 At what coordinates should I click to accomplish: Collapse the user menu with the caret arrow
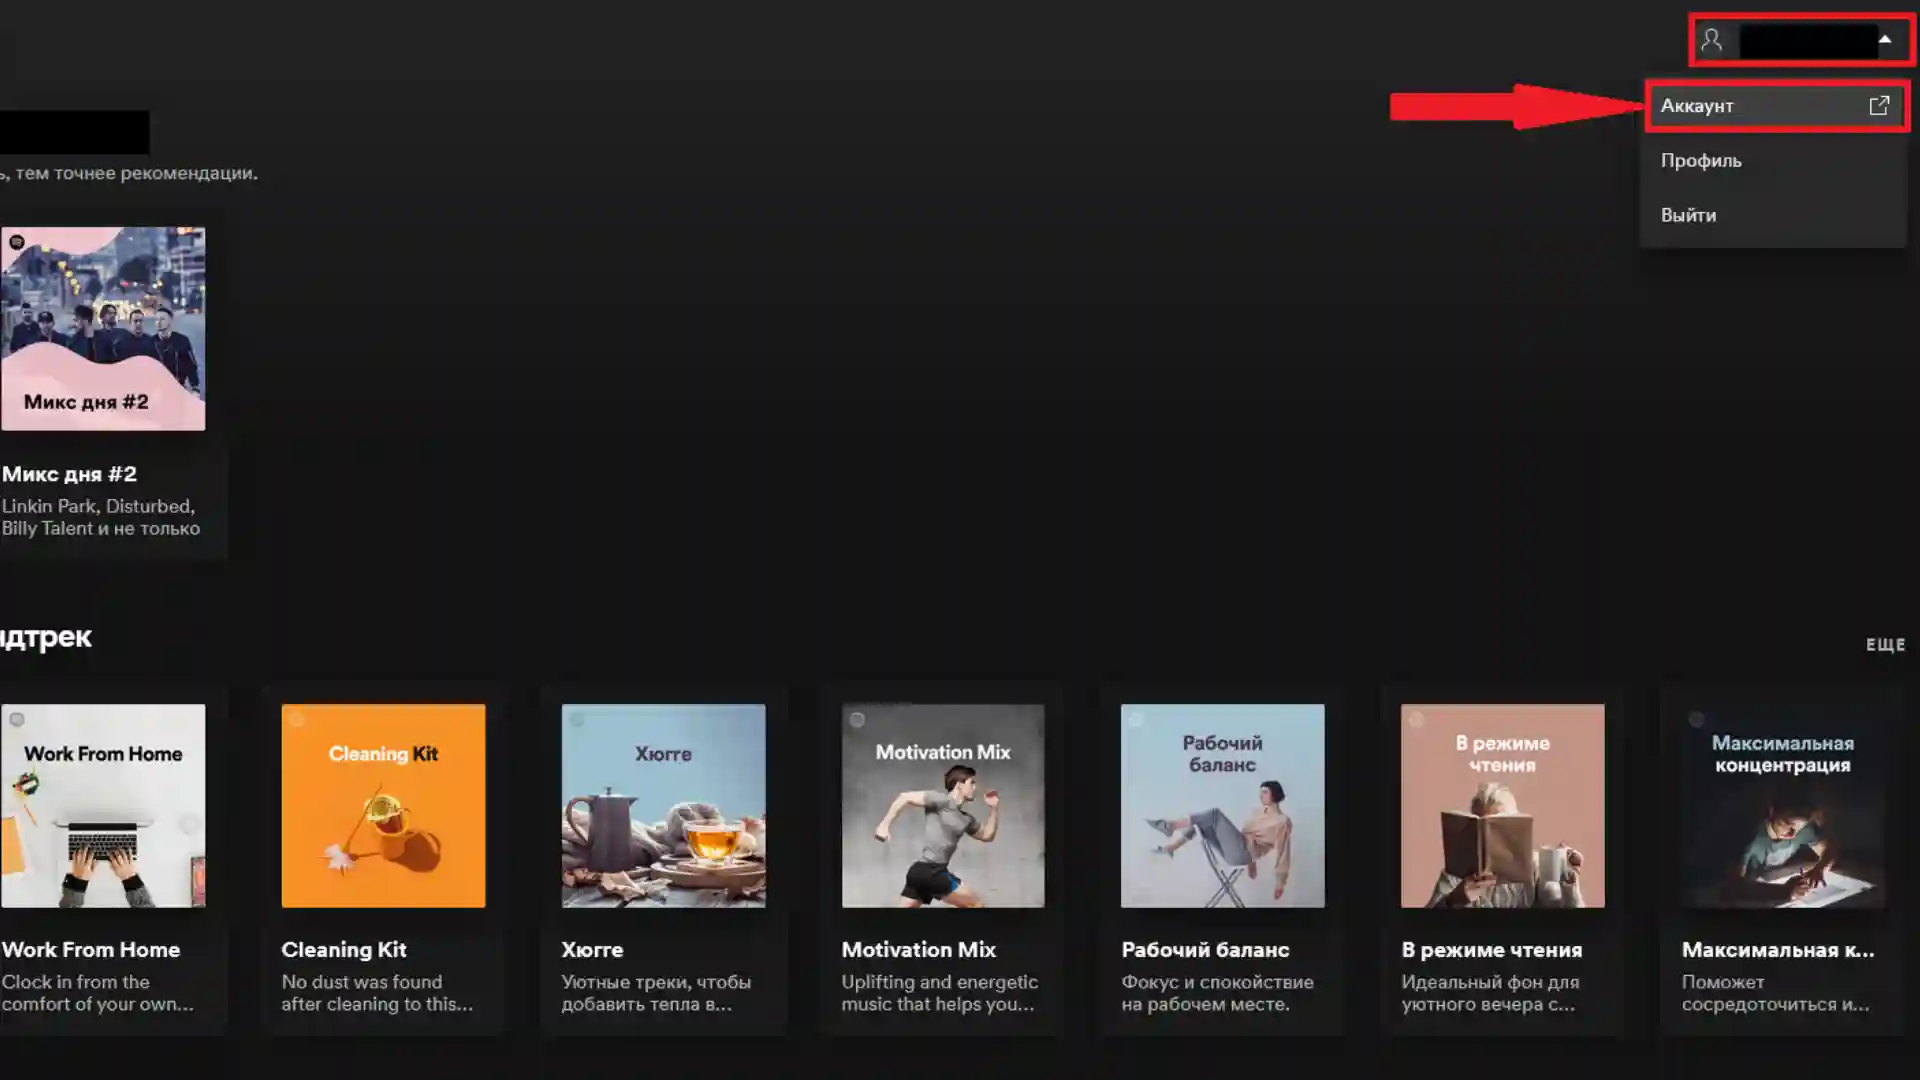pos(1884,40)
